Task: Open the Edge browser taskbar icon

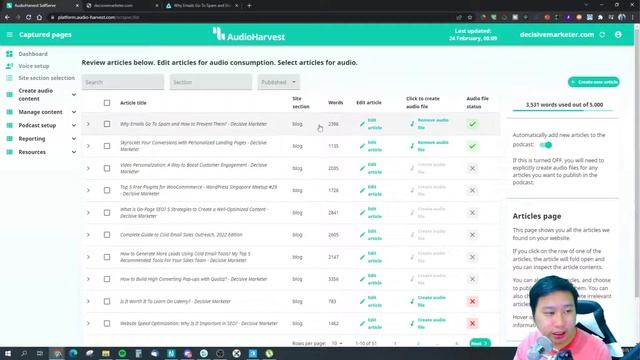Action: (x=73, y=353)
